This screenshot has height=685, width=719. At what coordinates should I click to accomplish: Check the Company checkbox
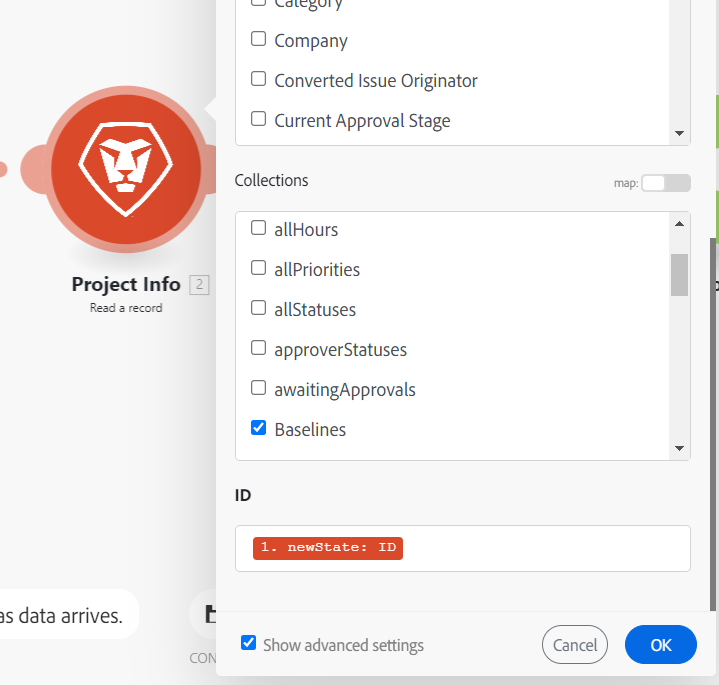[x=258, y=40]
